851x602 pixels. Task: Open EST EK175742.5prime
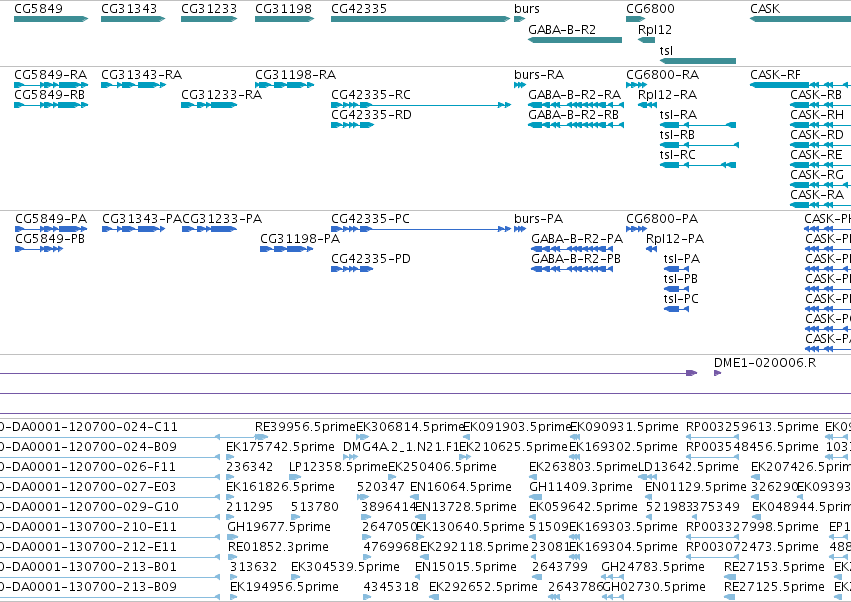point(280,447)
